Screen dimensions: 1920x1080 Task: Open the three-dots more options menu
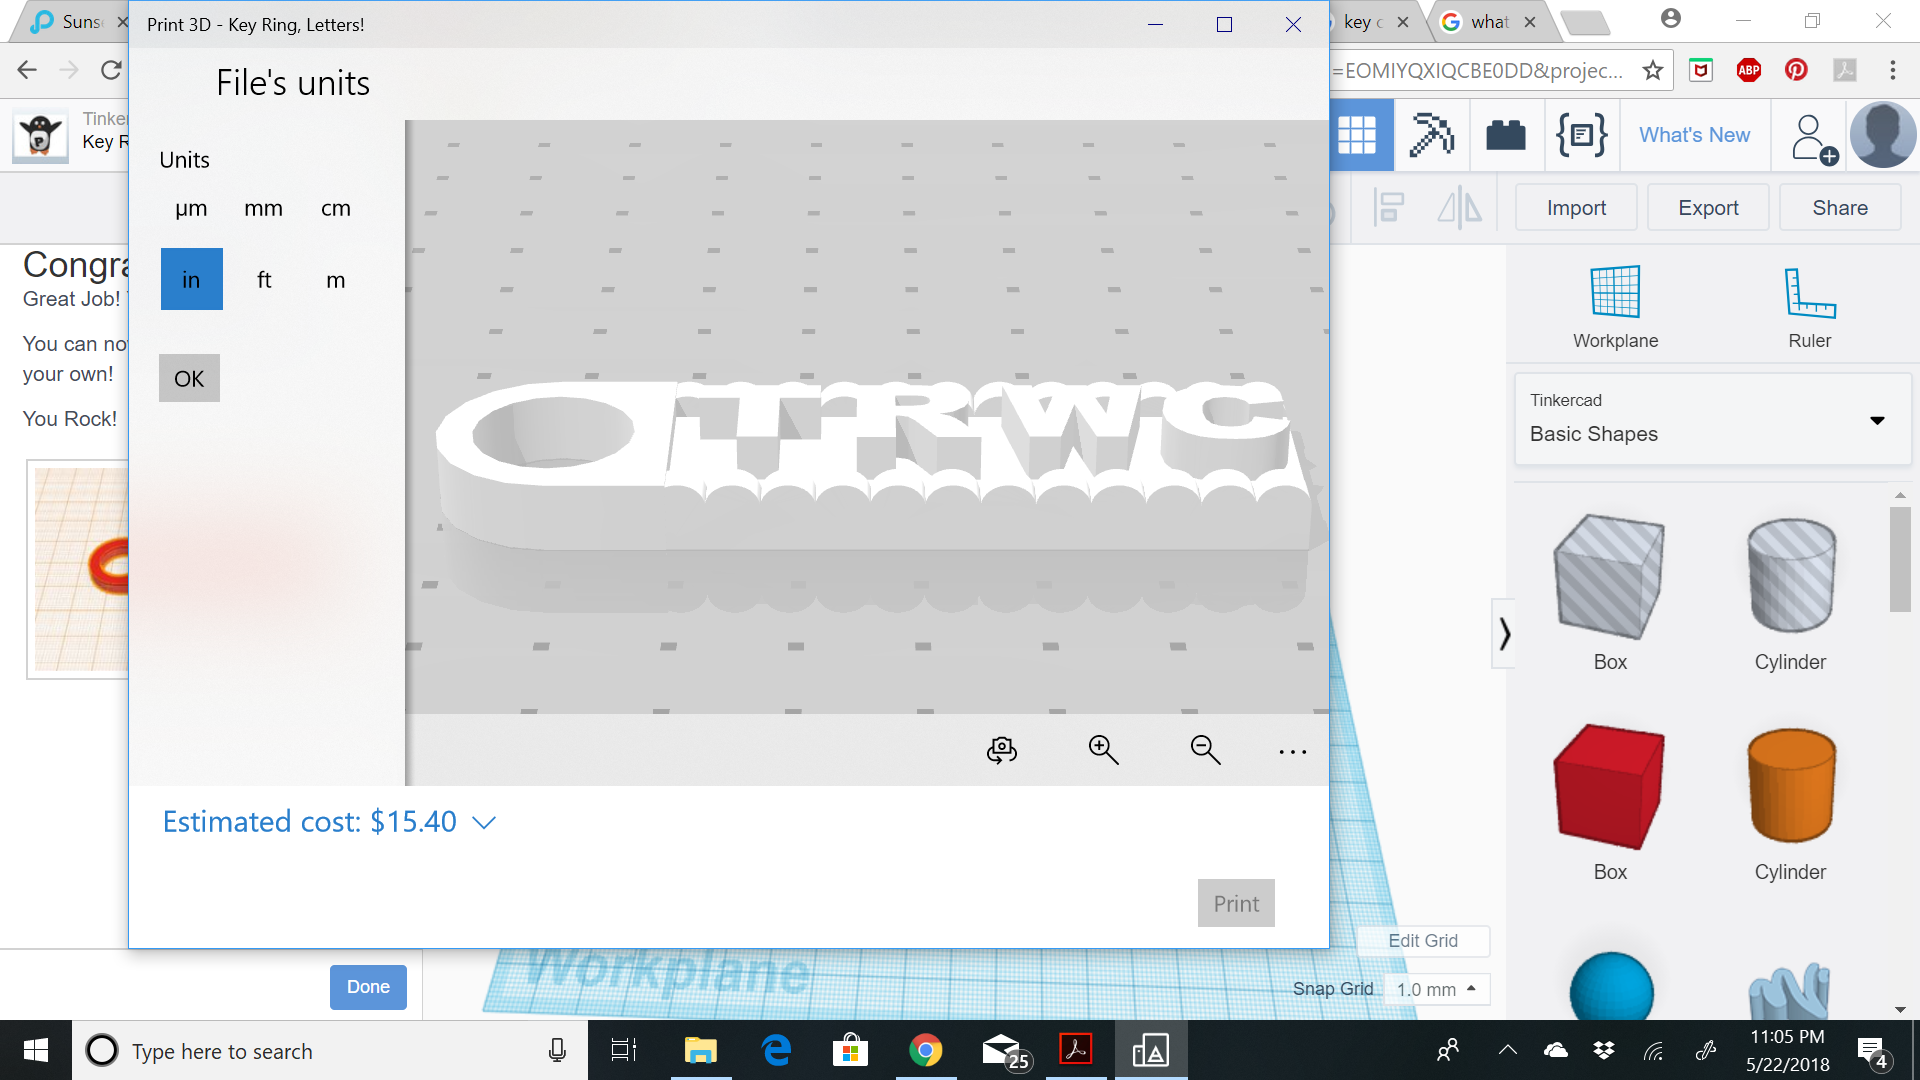point(1292,752)
